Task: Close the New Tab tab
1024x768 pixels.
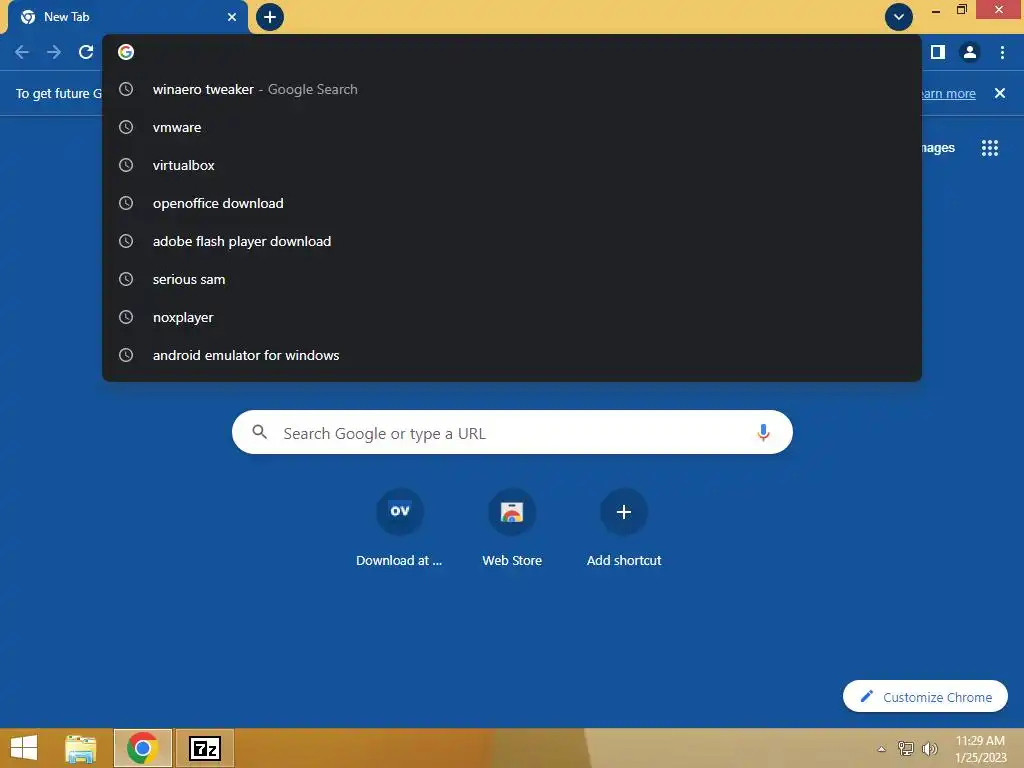Action: click(x=232, y=17)
